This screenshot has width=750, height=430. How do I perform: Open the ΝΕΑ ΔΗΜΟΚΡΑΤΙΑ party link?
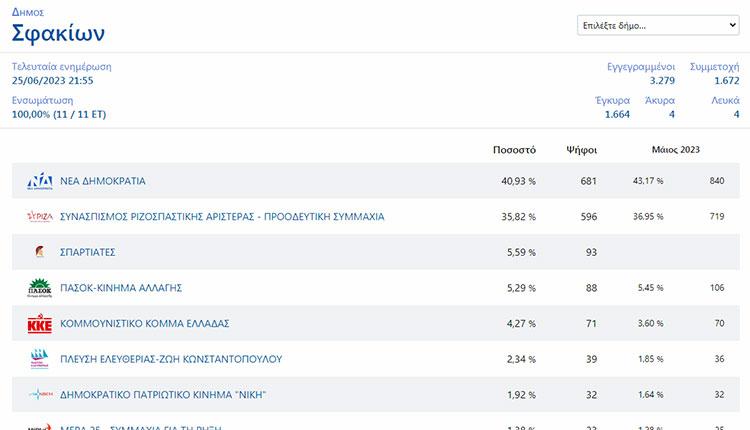coord(103,181)
